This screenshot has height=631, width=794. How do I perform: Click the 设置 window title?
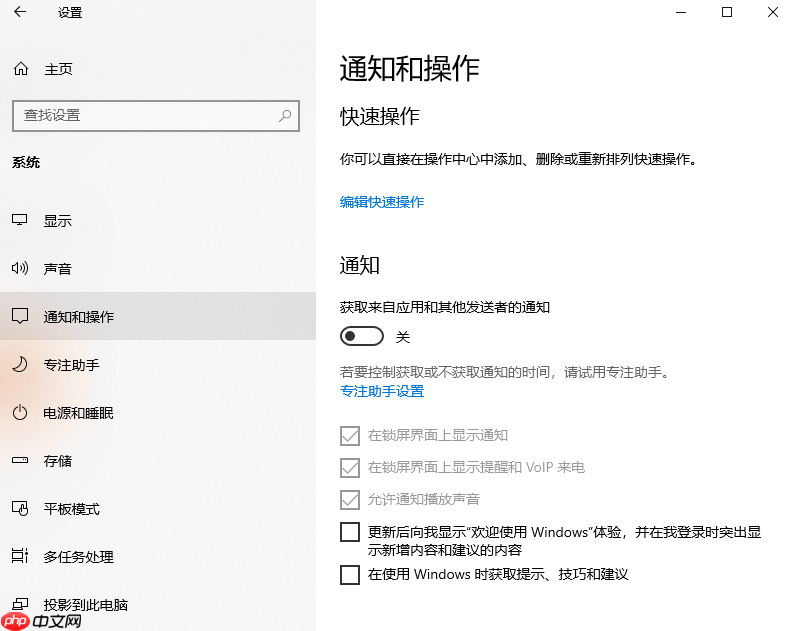70,12
